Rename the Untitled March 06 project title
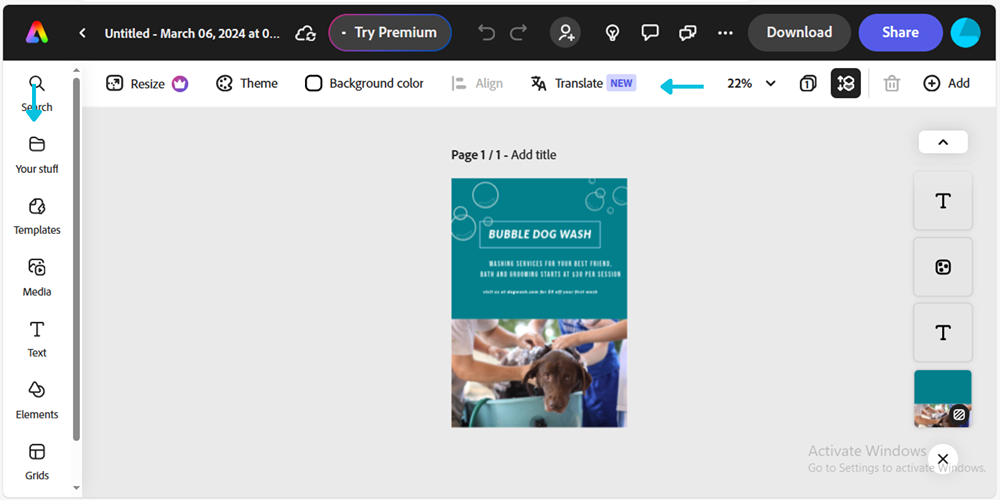 point(192,33)
